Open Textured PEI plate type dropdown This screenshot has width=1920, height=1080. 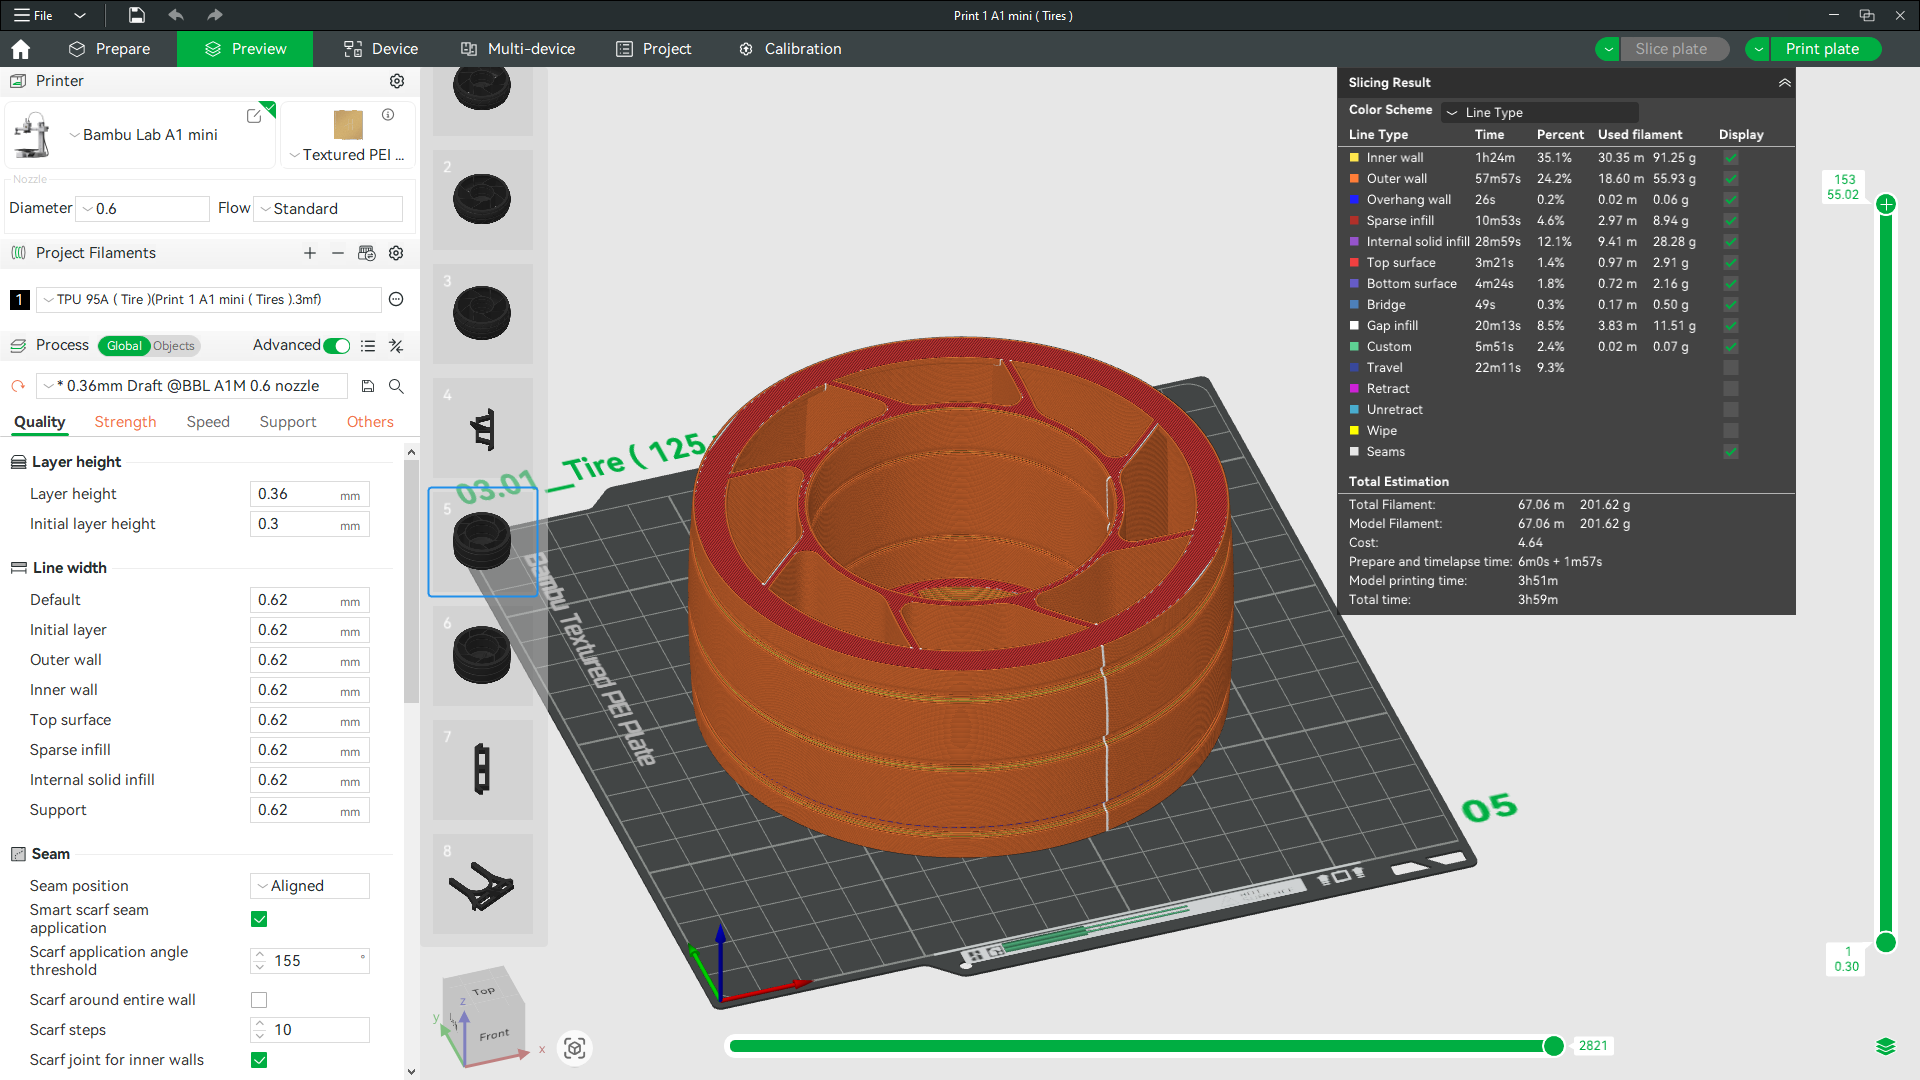point(347,155)
